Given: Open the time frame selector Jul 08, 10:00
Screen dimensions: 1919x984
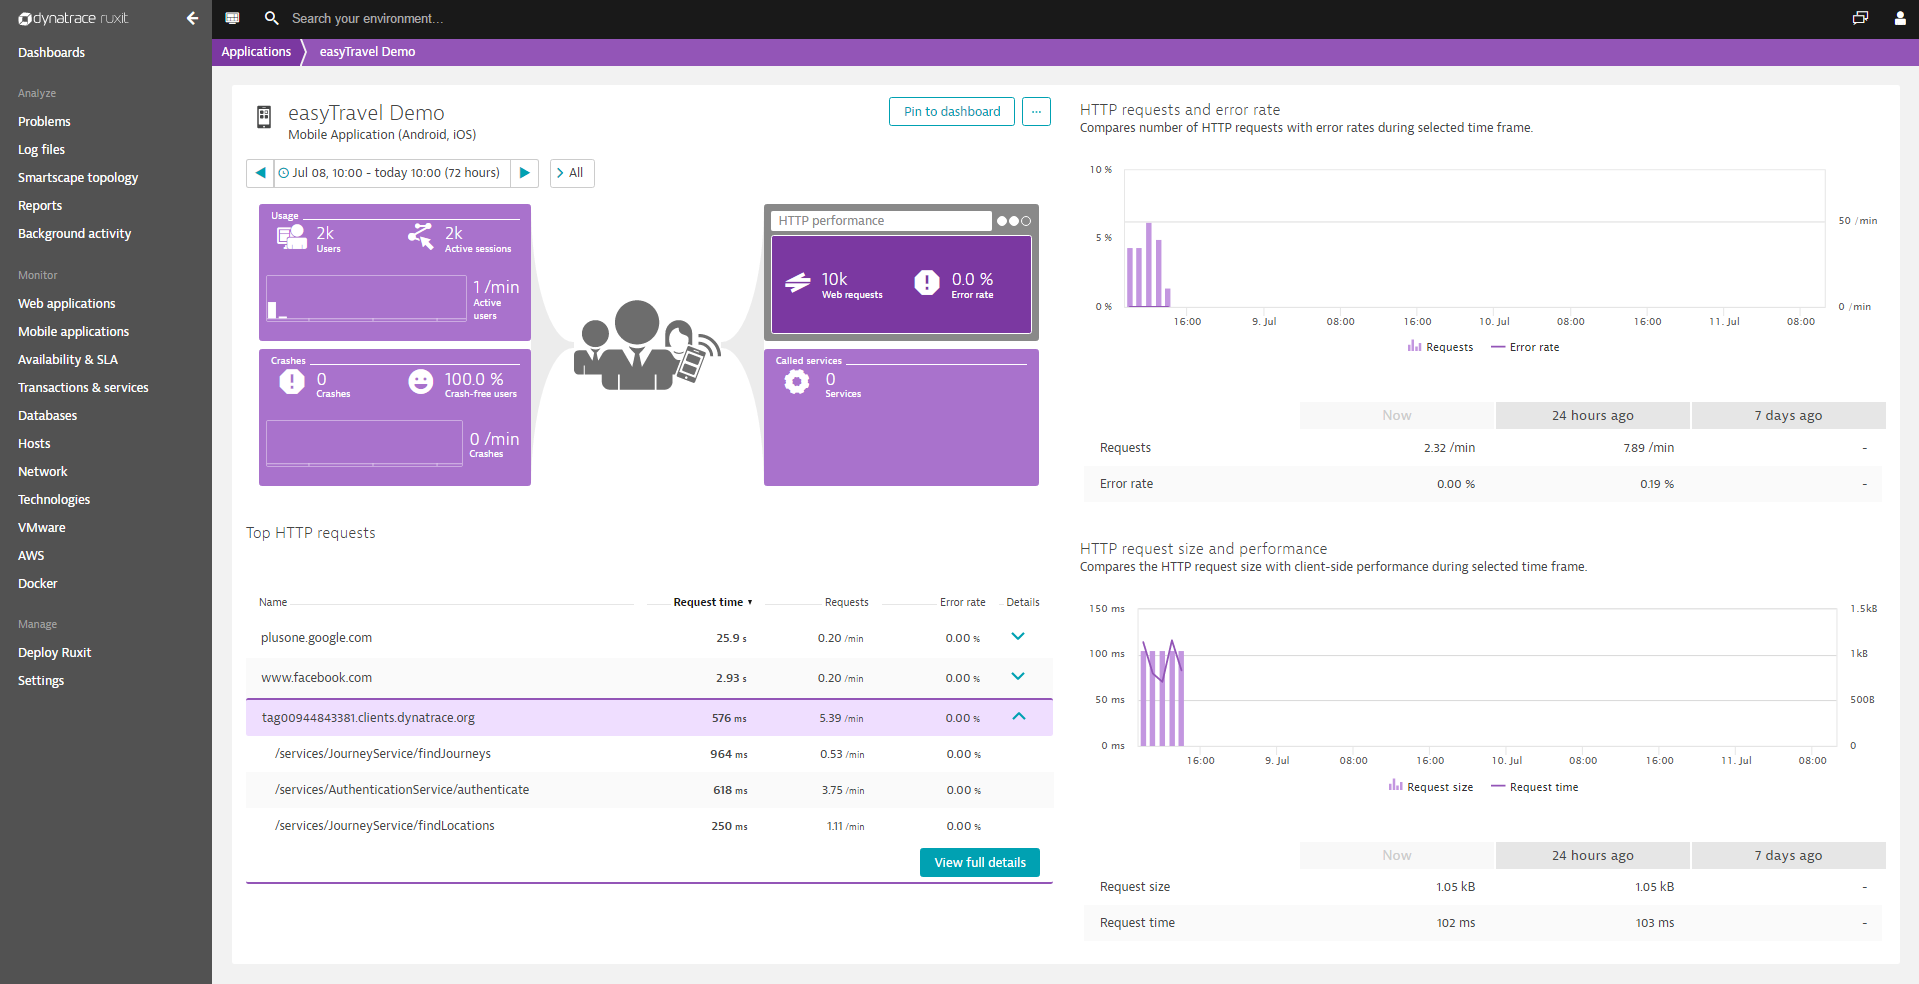Looking at the screenshot, I should (392, 173).
